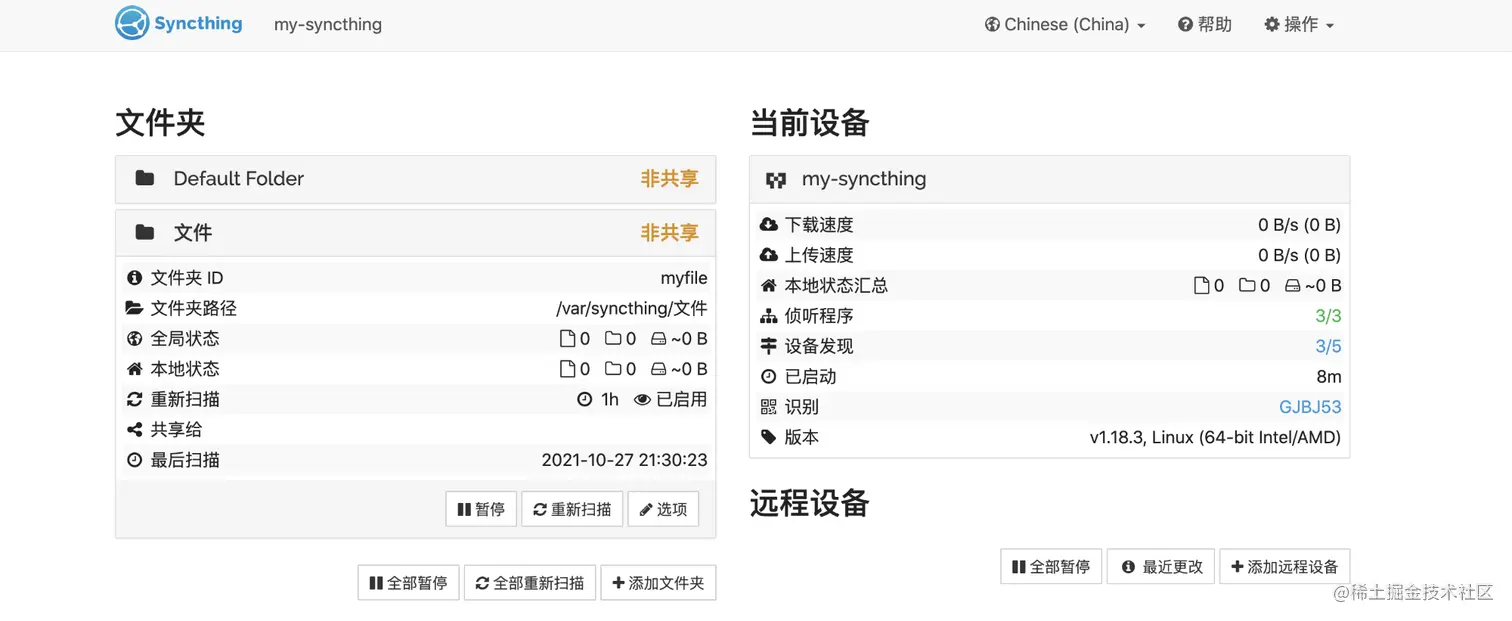1512x621 pixels.
Task: Click the tag icon beside 版本
Action: pyautogui.click(x=769, y=437)
